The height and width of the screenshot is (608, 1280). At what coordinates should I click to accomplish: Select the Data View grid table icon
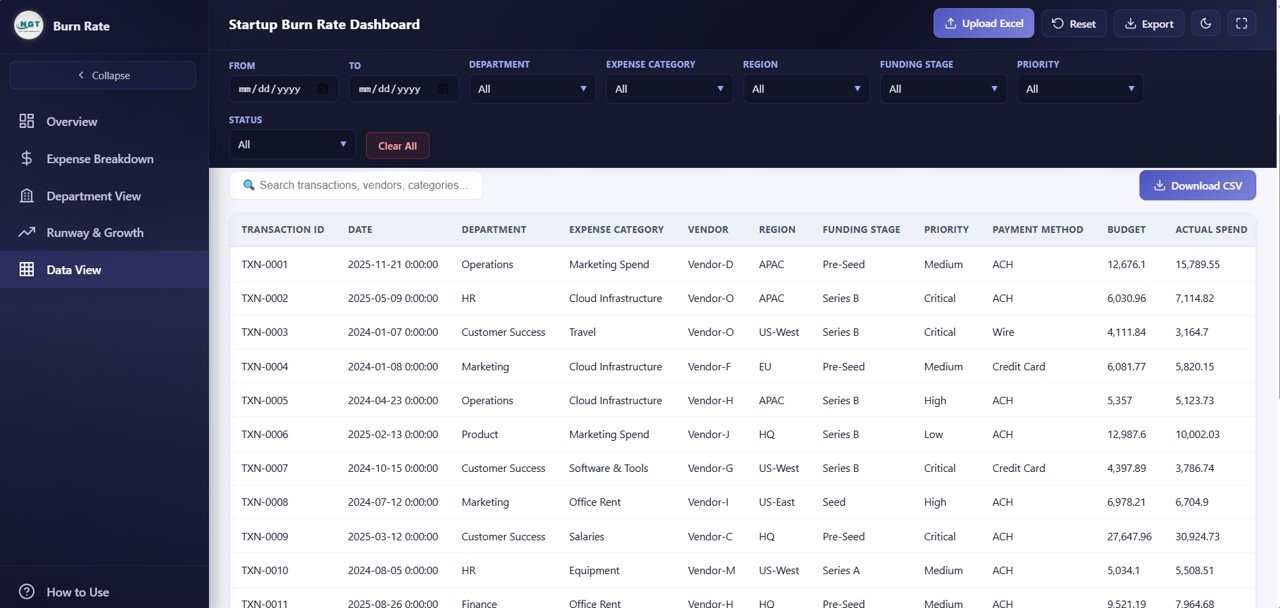point(27,269)
